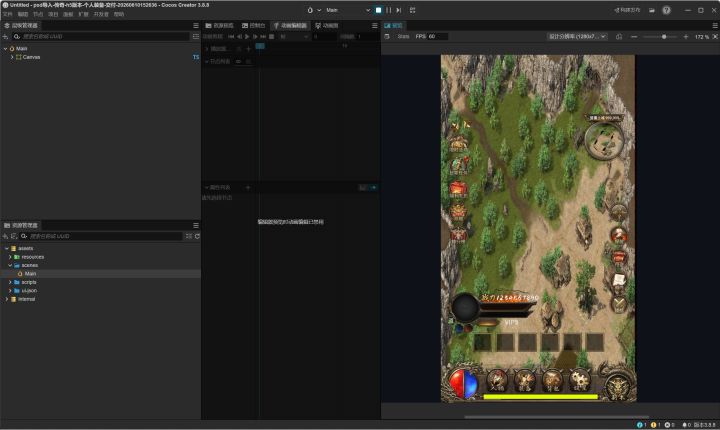Select the Canvas node row
This screenshot has height=430, width=720.
tap(100, 57)
